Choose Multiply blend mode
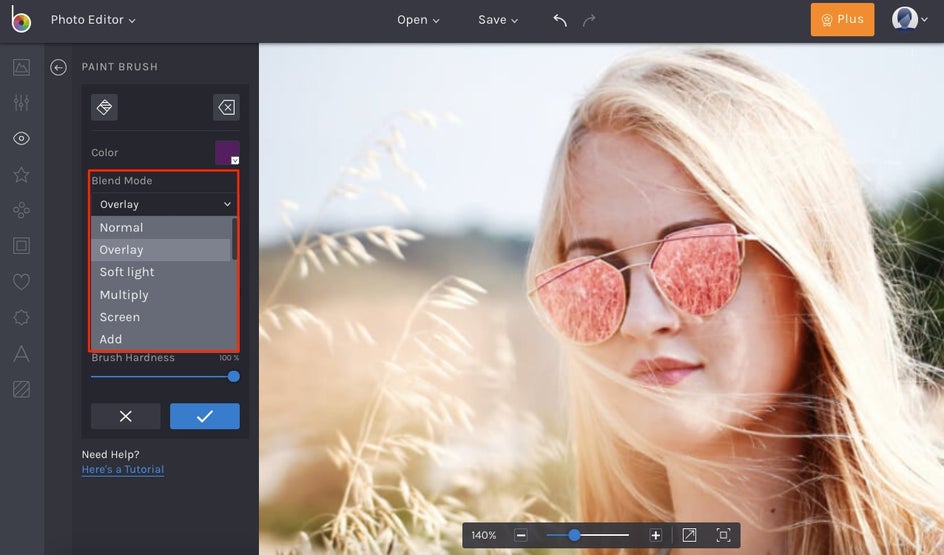This screenshot has height=555, width=944. click(x=161, y=295)
